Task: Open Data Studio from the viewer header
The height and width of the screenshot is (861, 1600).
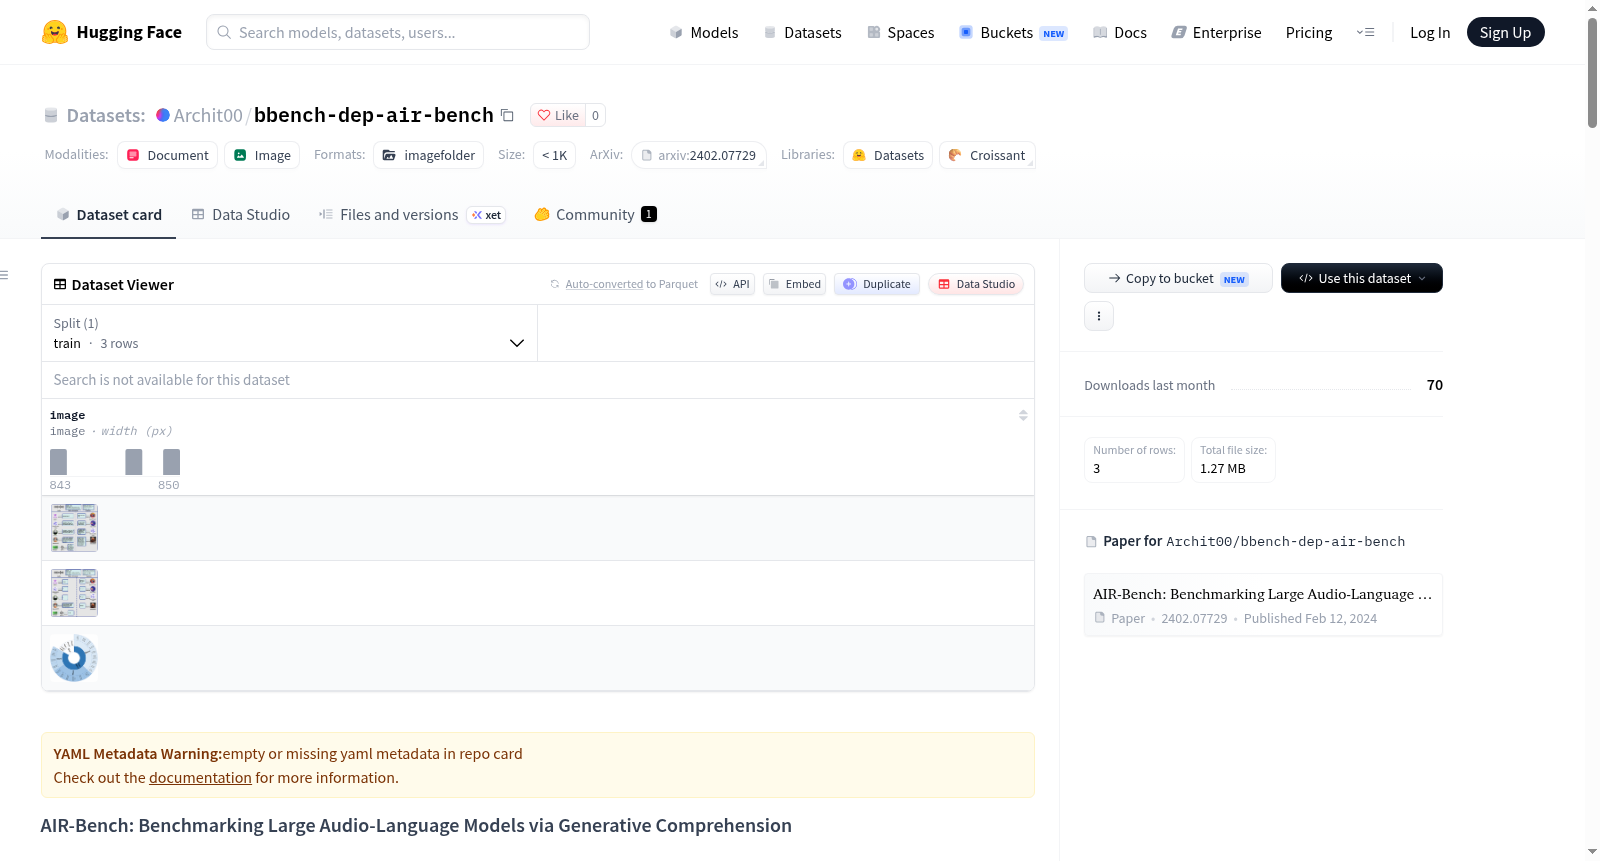Action: tap(976, 284)
